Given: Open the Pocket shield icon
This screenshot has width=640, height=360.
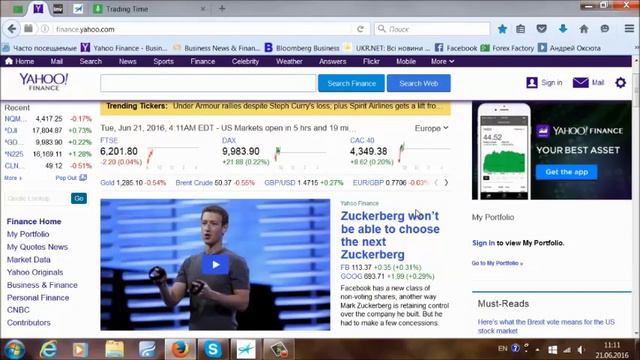Looking at the screenshot, I should point(542,29).
